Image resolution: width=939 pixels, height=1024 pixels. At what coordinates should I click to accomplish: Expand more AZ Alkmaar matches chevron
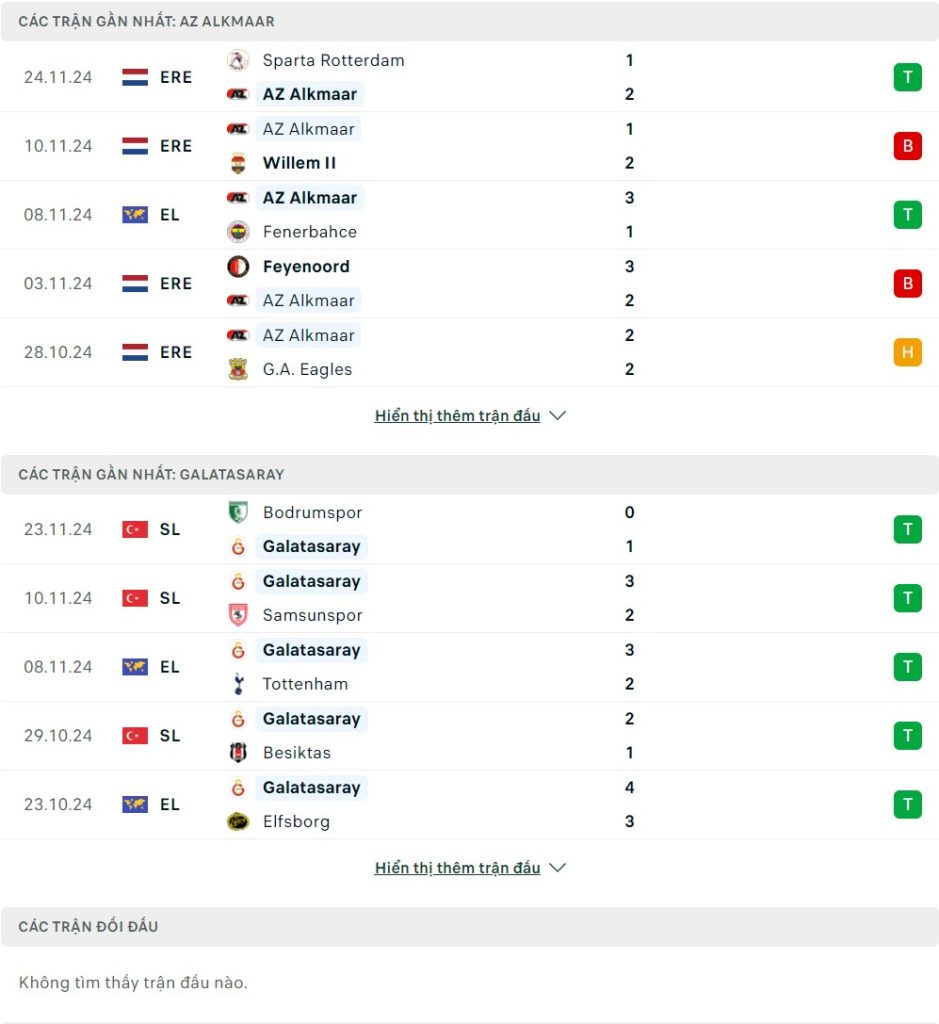tap(558, 416)
